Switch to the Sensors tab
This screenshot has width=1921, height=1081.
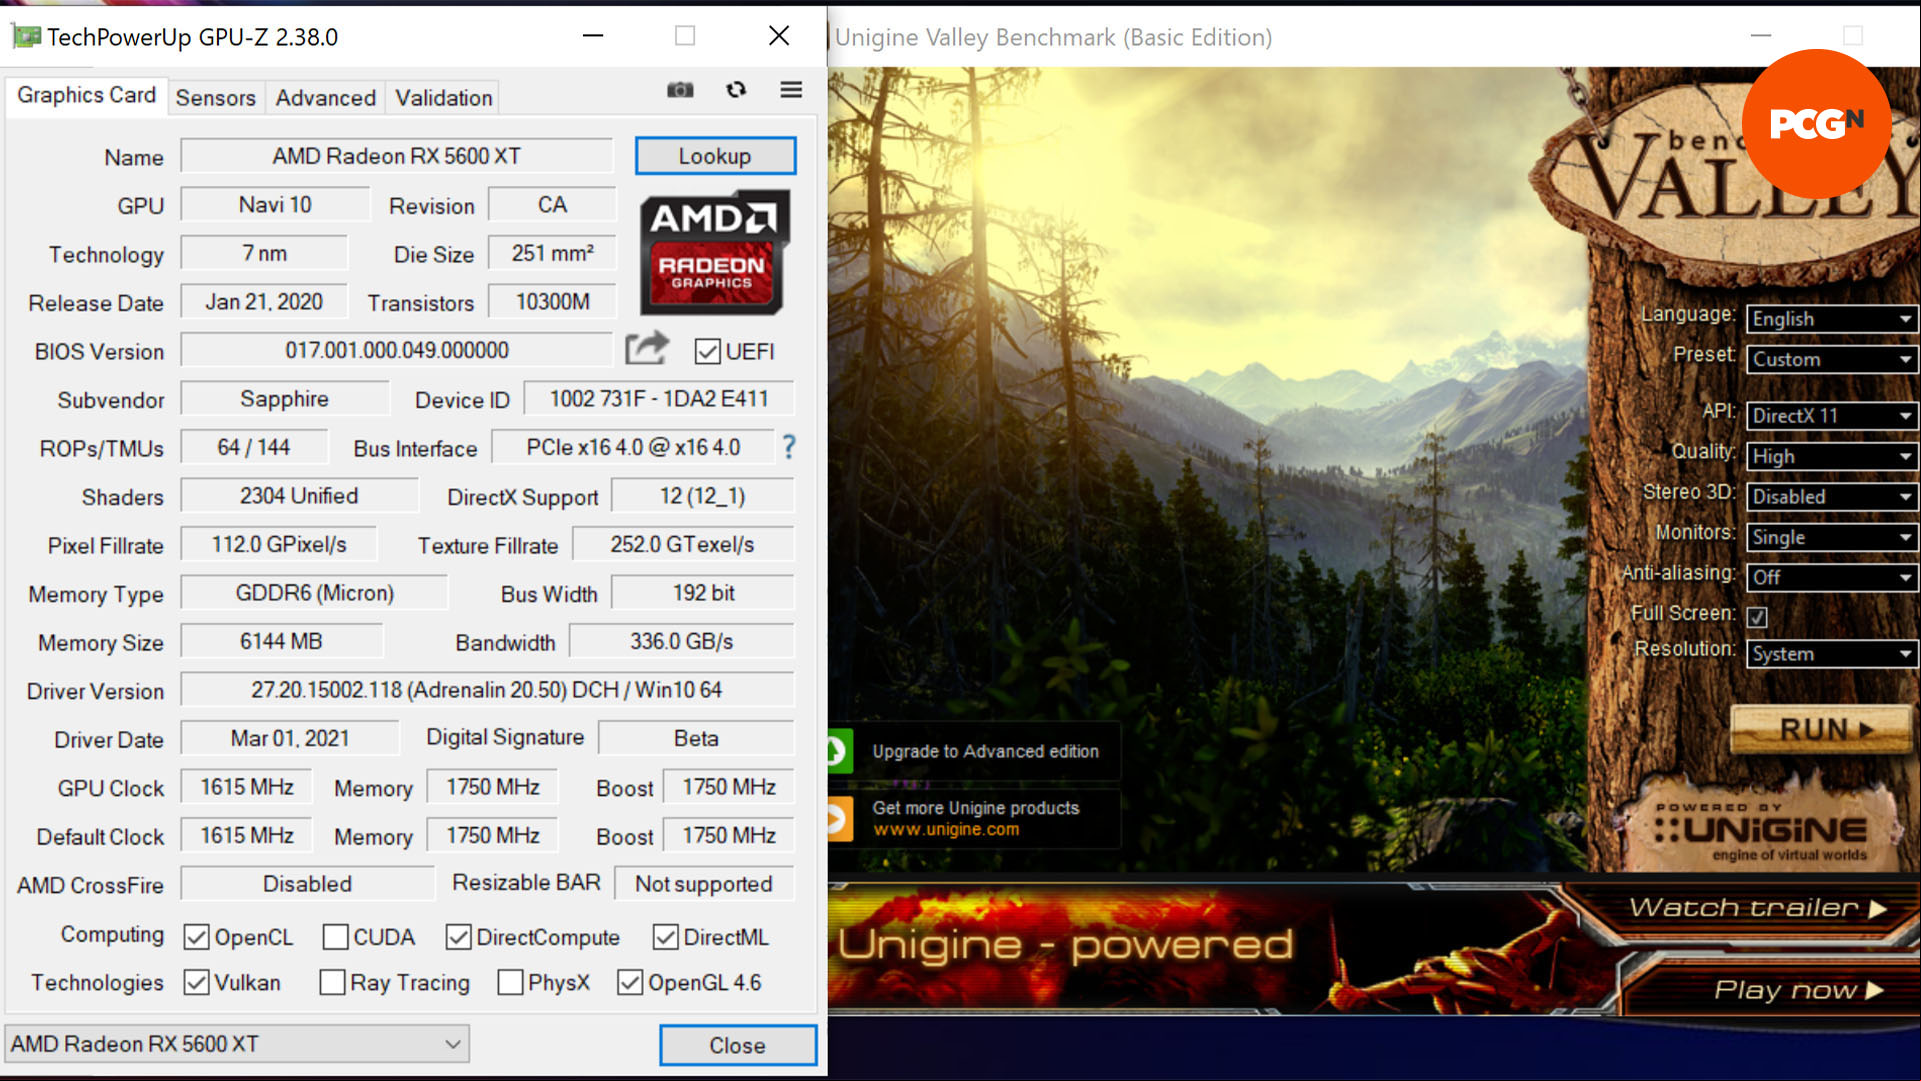(215, 98)
